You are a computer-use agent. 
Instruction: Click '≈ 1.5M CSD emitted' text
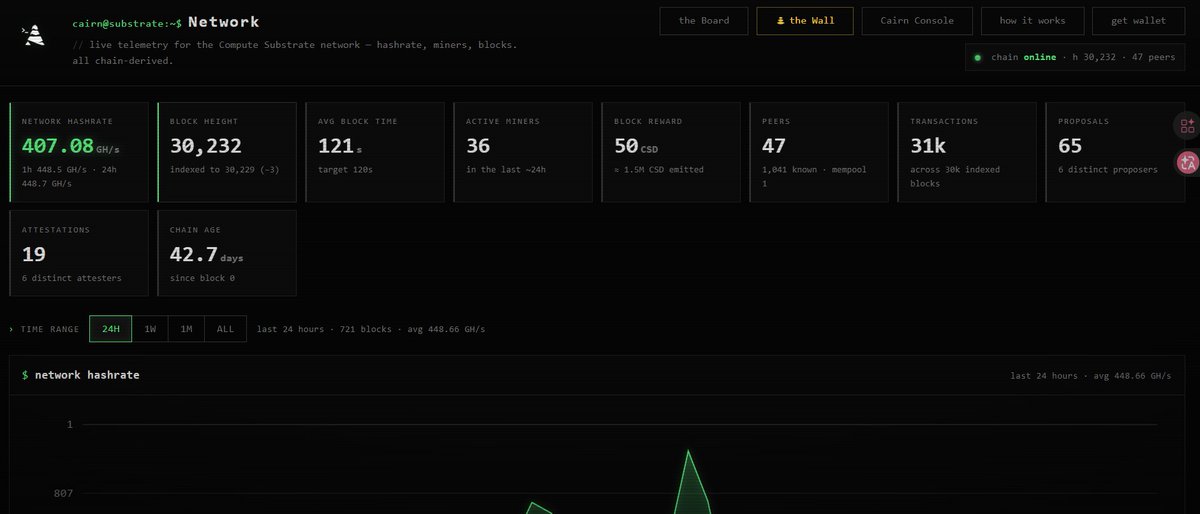pyautogui.click(x=659, y=170)
